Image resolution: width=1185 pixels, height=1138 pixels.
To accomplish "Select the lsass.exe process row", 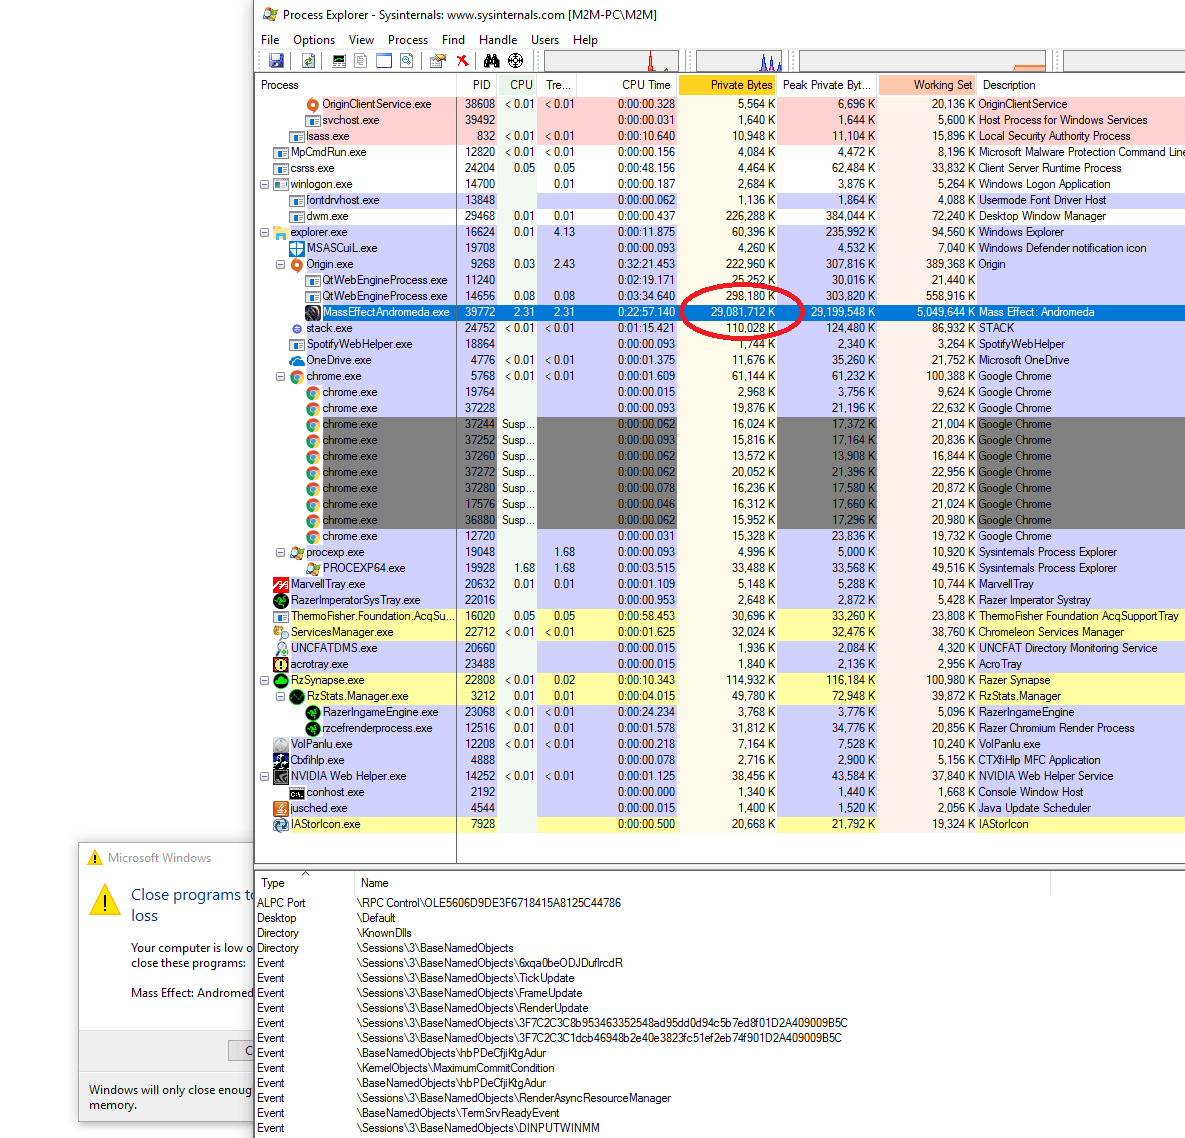I will point(720,137).
